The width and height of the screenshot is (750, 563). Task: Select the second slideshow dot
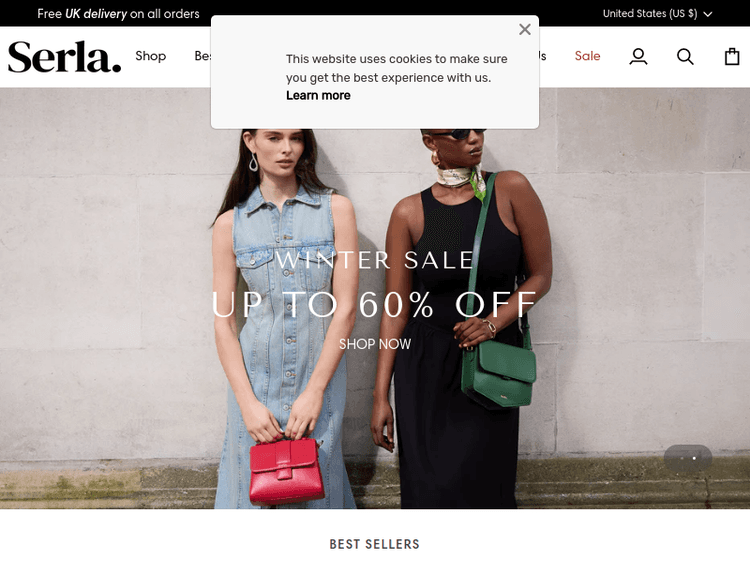[x=694, y=458]
